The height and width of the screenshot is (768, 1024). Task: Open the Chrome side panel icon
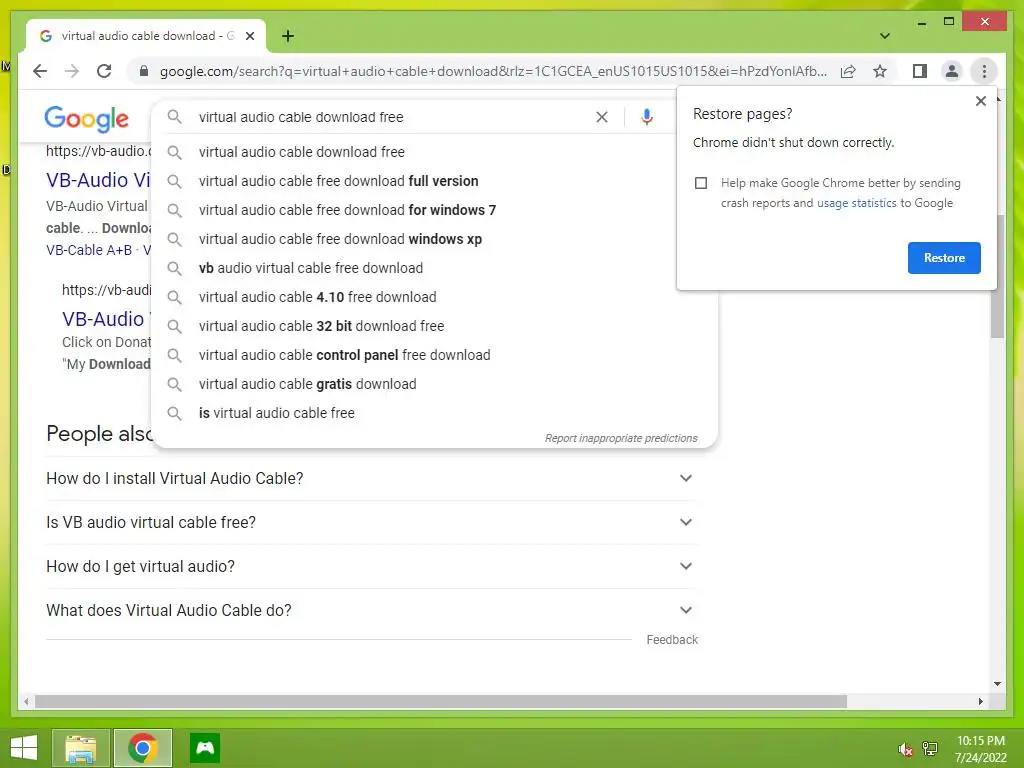(920, 71)
